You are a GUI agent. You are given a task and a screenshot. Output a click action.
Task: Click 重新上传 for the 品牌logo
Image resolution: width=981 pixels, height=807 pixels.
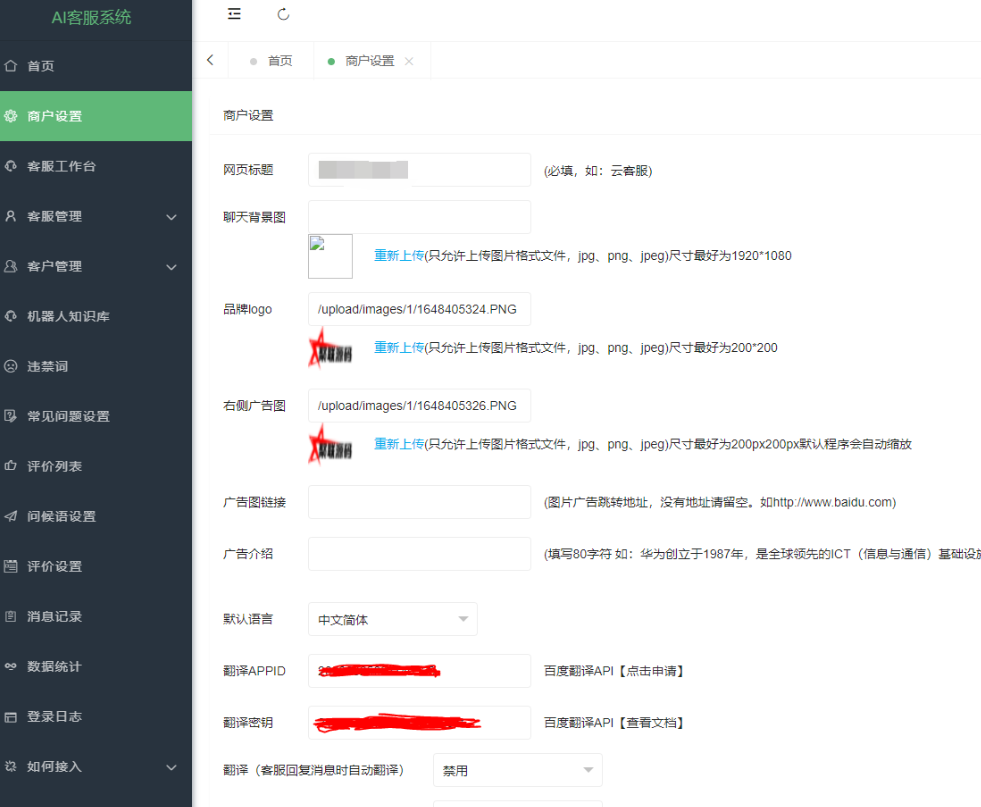click(399, 348)
